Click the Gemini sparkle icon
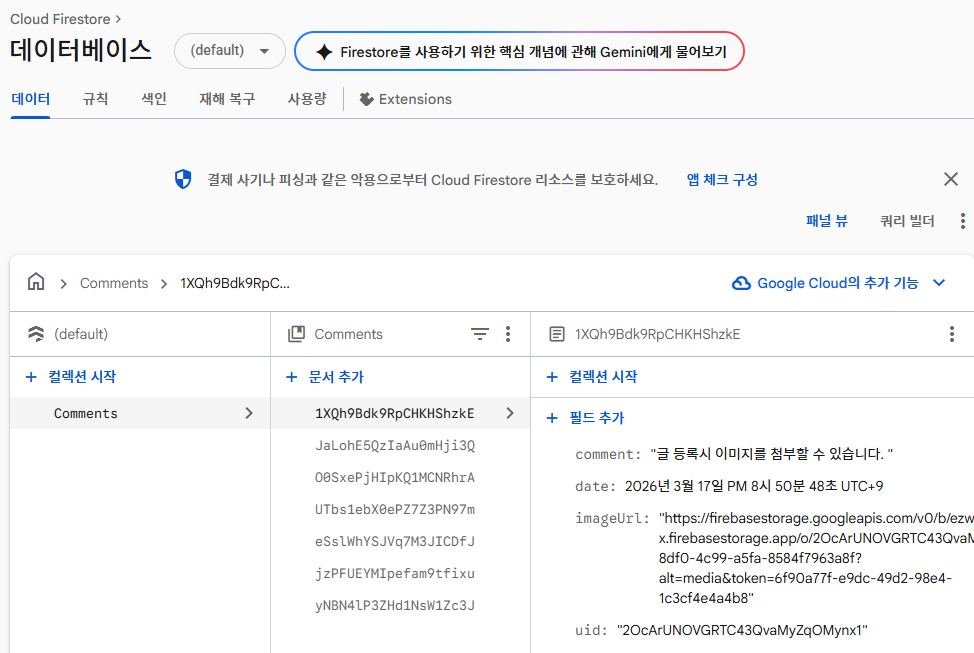The width and height of the screenshot is (974, 653). click(324, 52)
